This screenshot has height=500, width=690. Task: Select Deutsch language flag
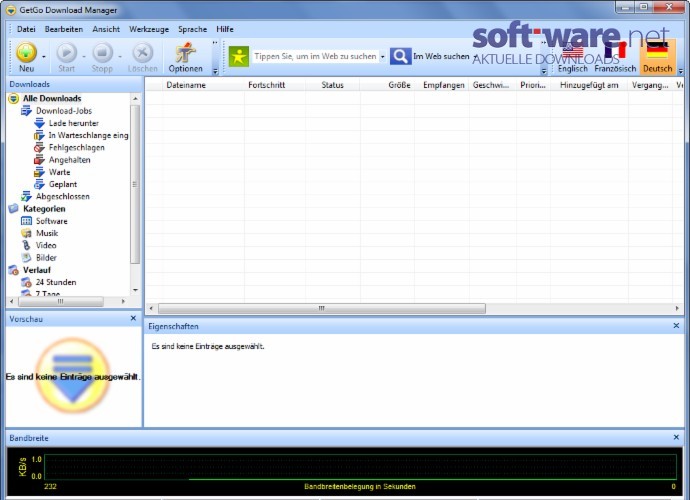coord(657,57)
